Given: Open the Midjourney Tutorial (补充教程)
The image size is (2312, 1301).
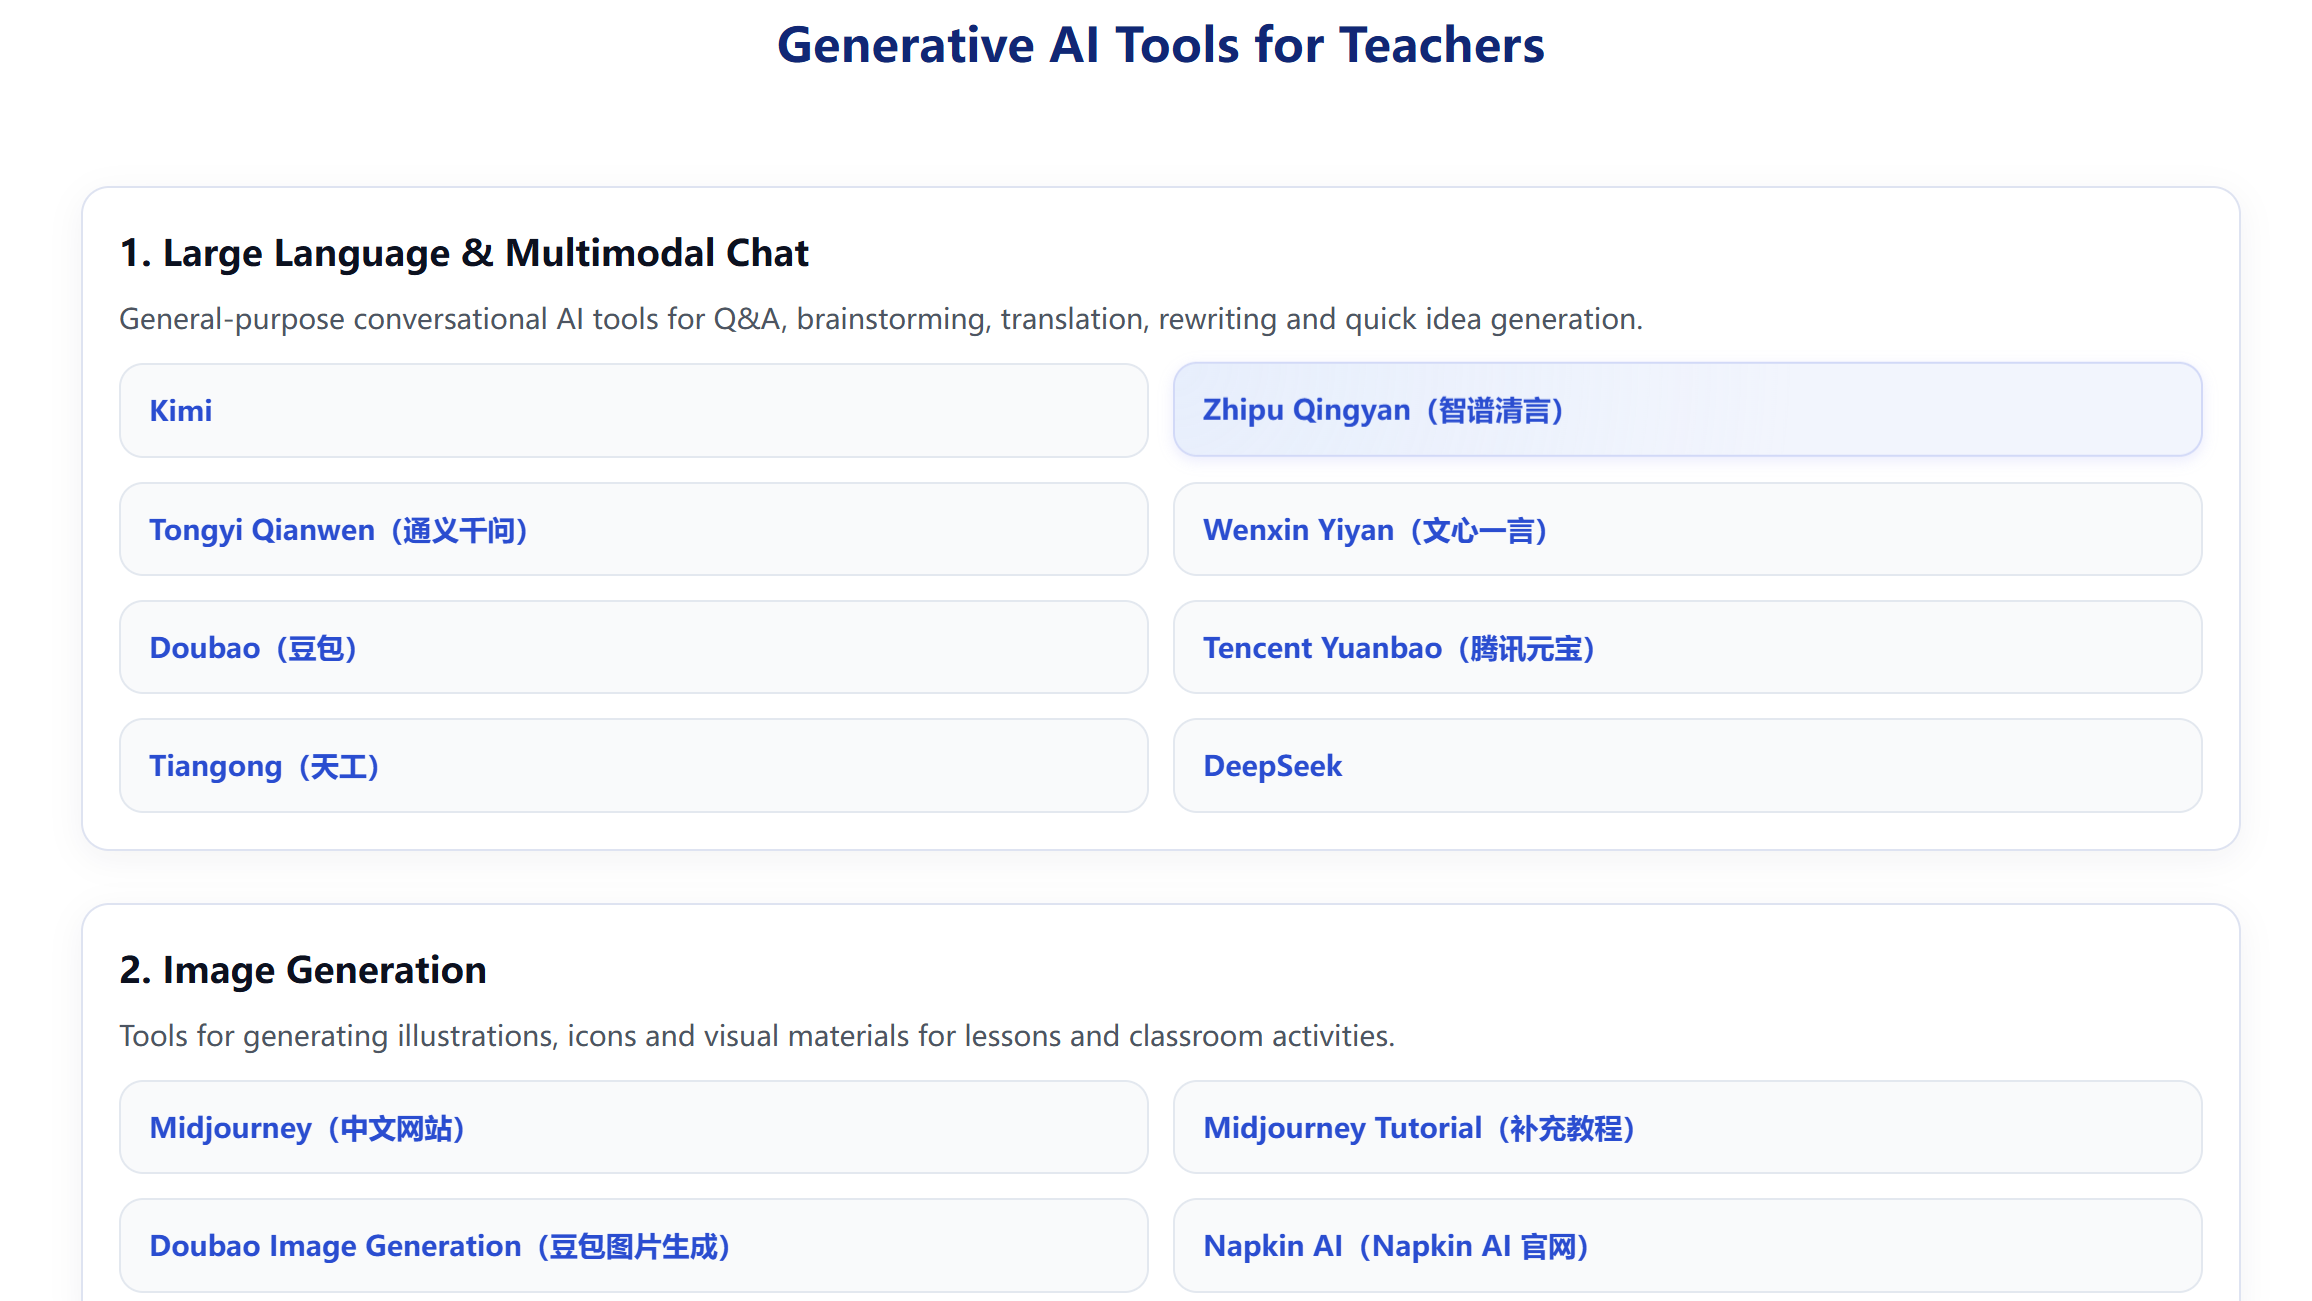Looking at the screenshot, I should click(1419, 1127).
